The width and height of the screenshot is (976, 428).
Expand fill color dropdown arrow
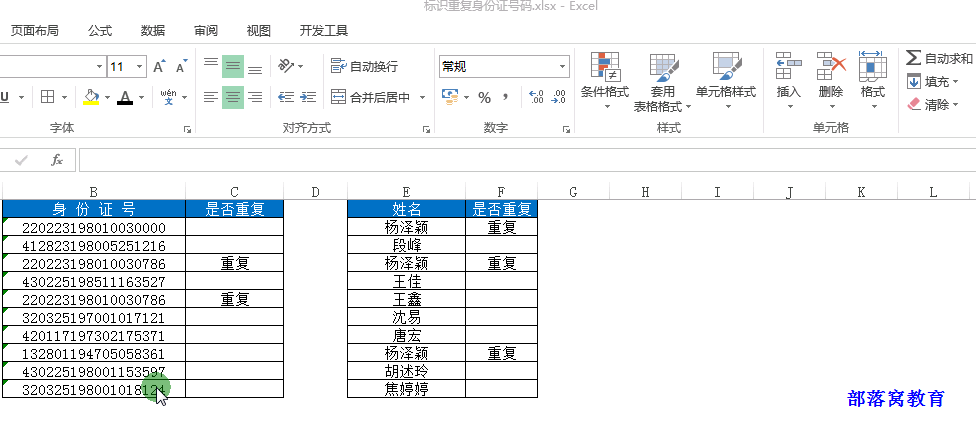click(108, 98)
